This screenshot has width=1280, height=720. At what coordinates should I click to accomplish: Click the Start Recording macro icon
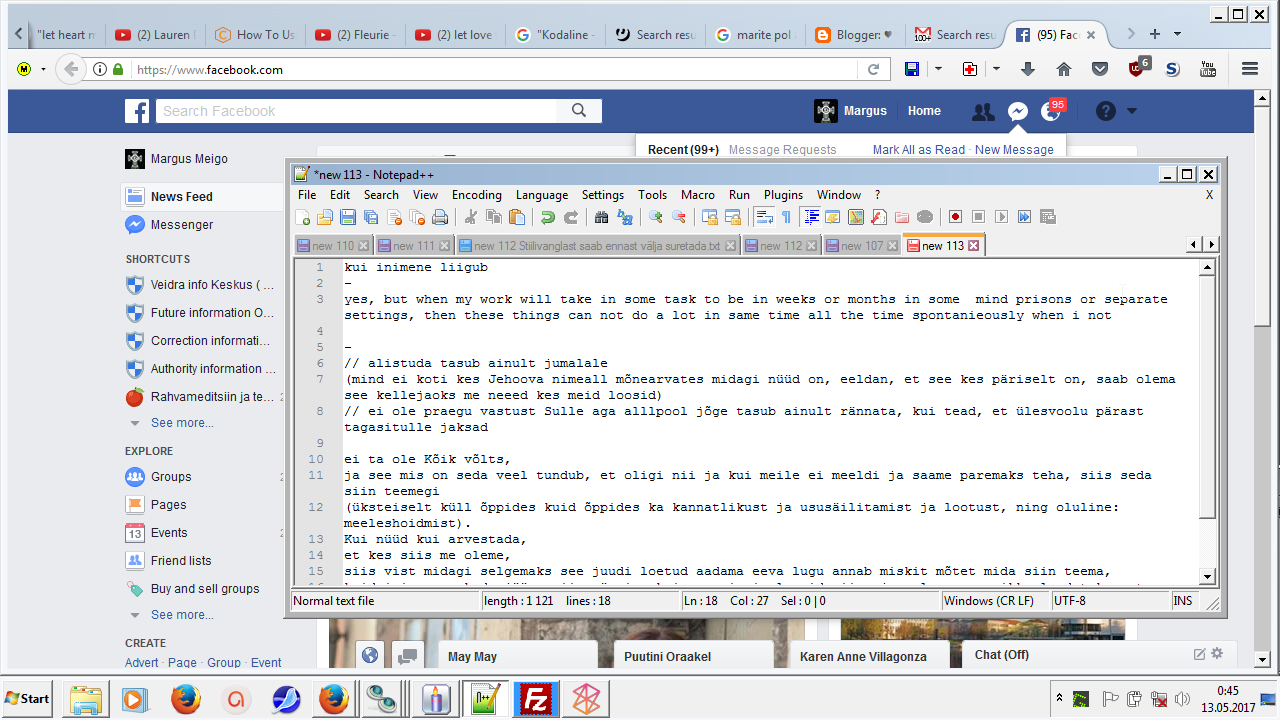[955, 217]
